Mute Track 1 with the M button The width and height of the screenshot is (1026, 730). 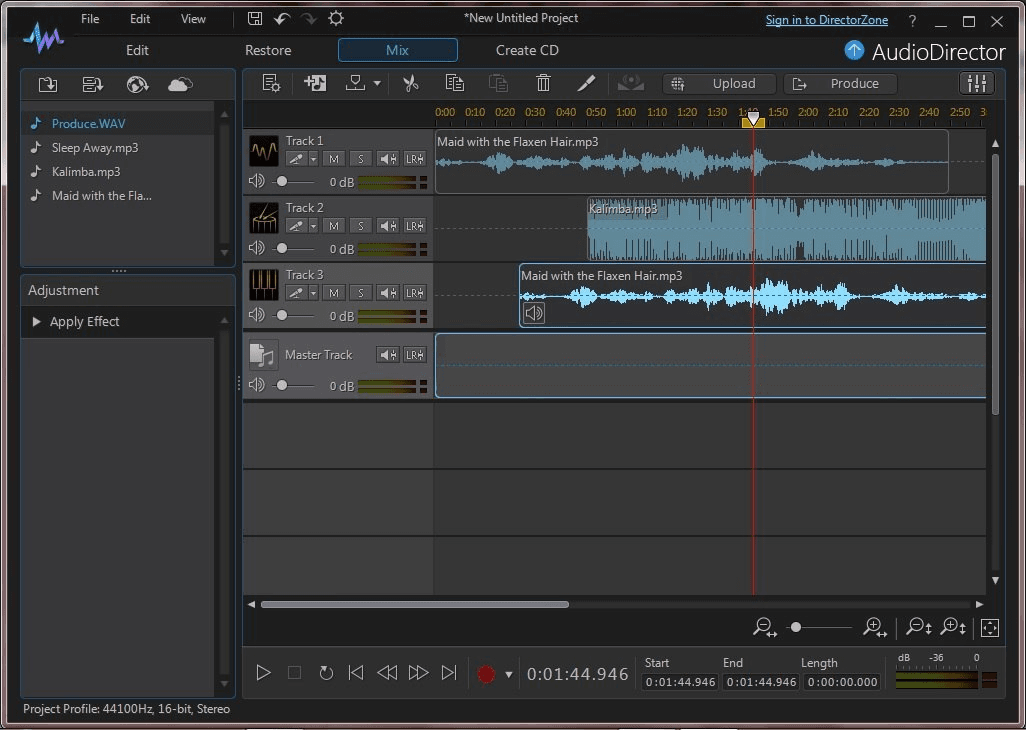[x=334, y=159]
